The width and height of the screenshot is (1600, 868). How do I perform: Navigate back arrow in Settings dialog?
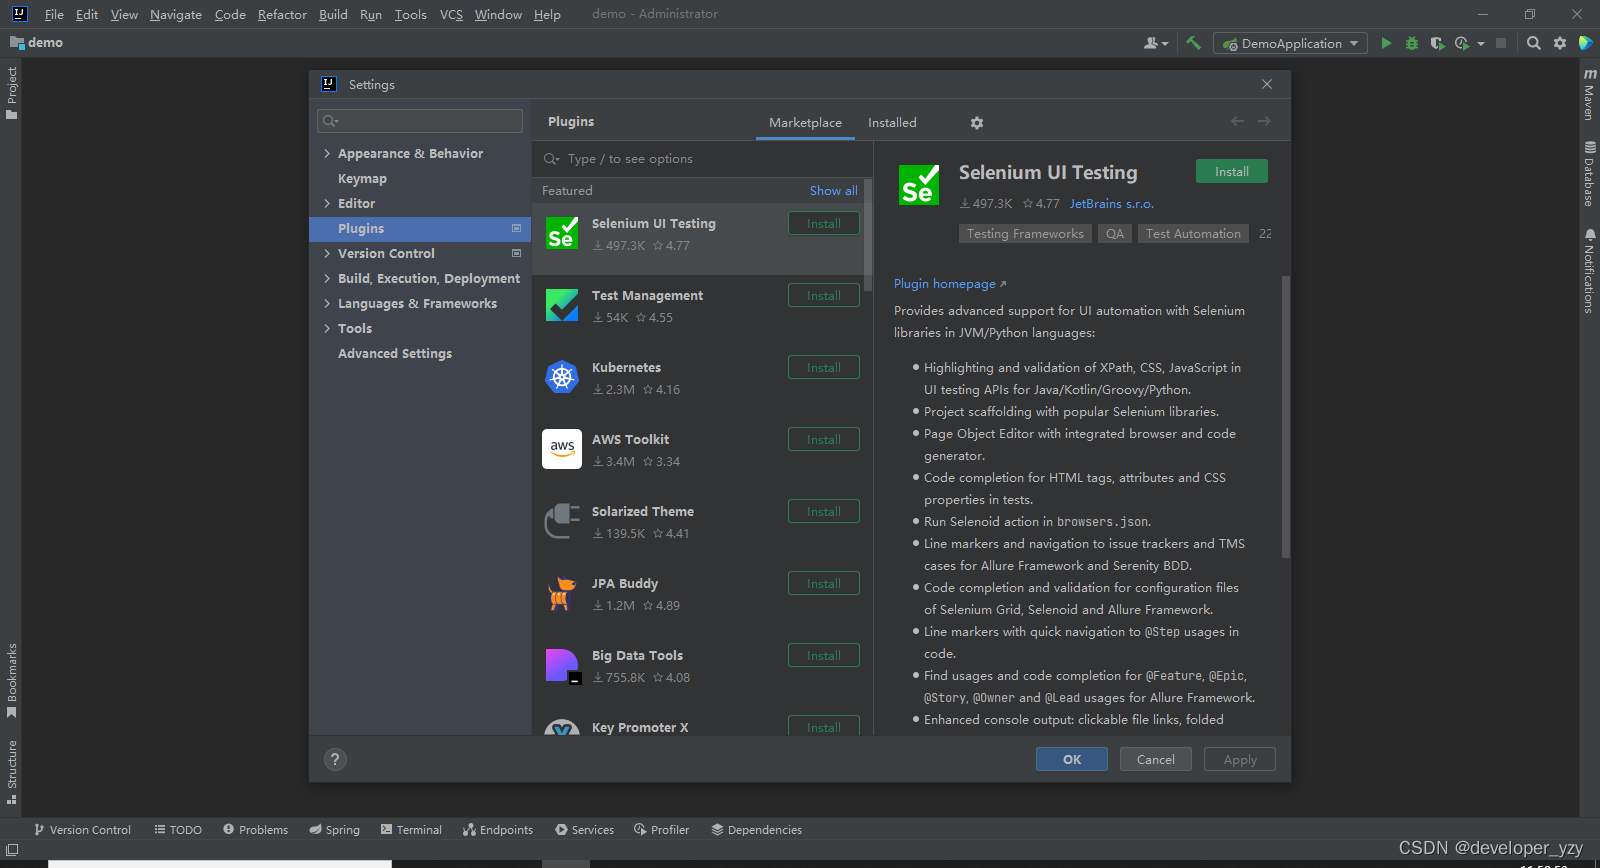[x=1238, y=121]
